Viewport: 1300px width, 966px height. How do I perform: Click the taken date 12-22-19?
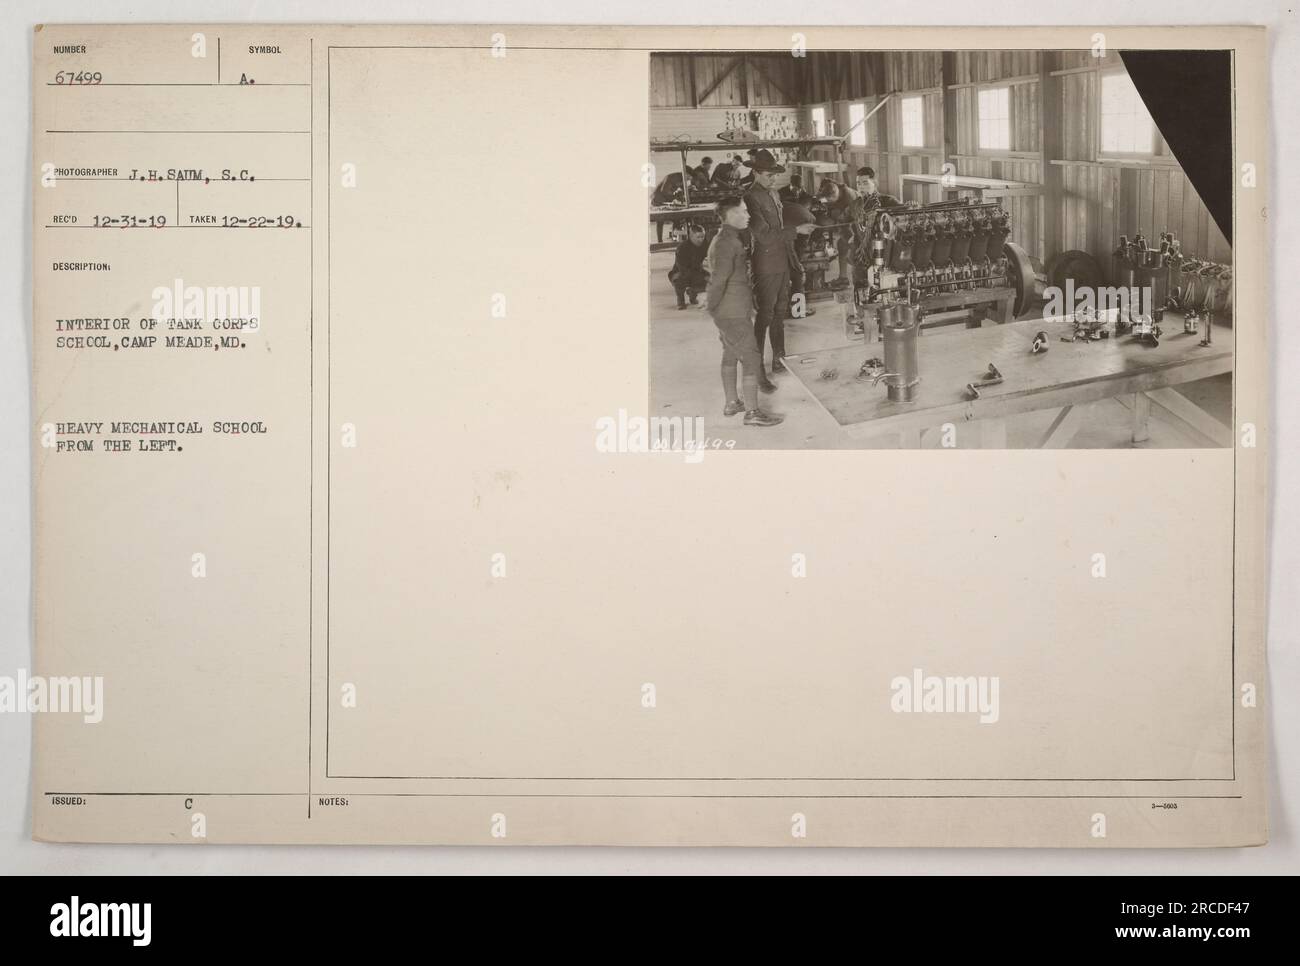click(x=263, y=220)
